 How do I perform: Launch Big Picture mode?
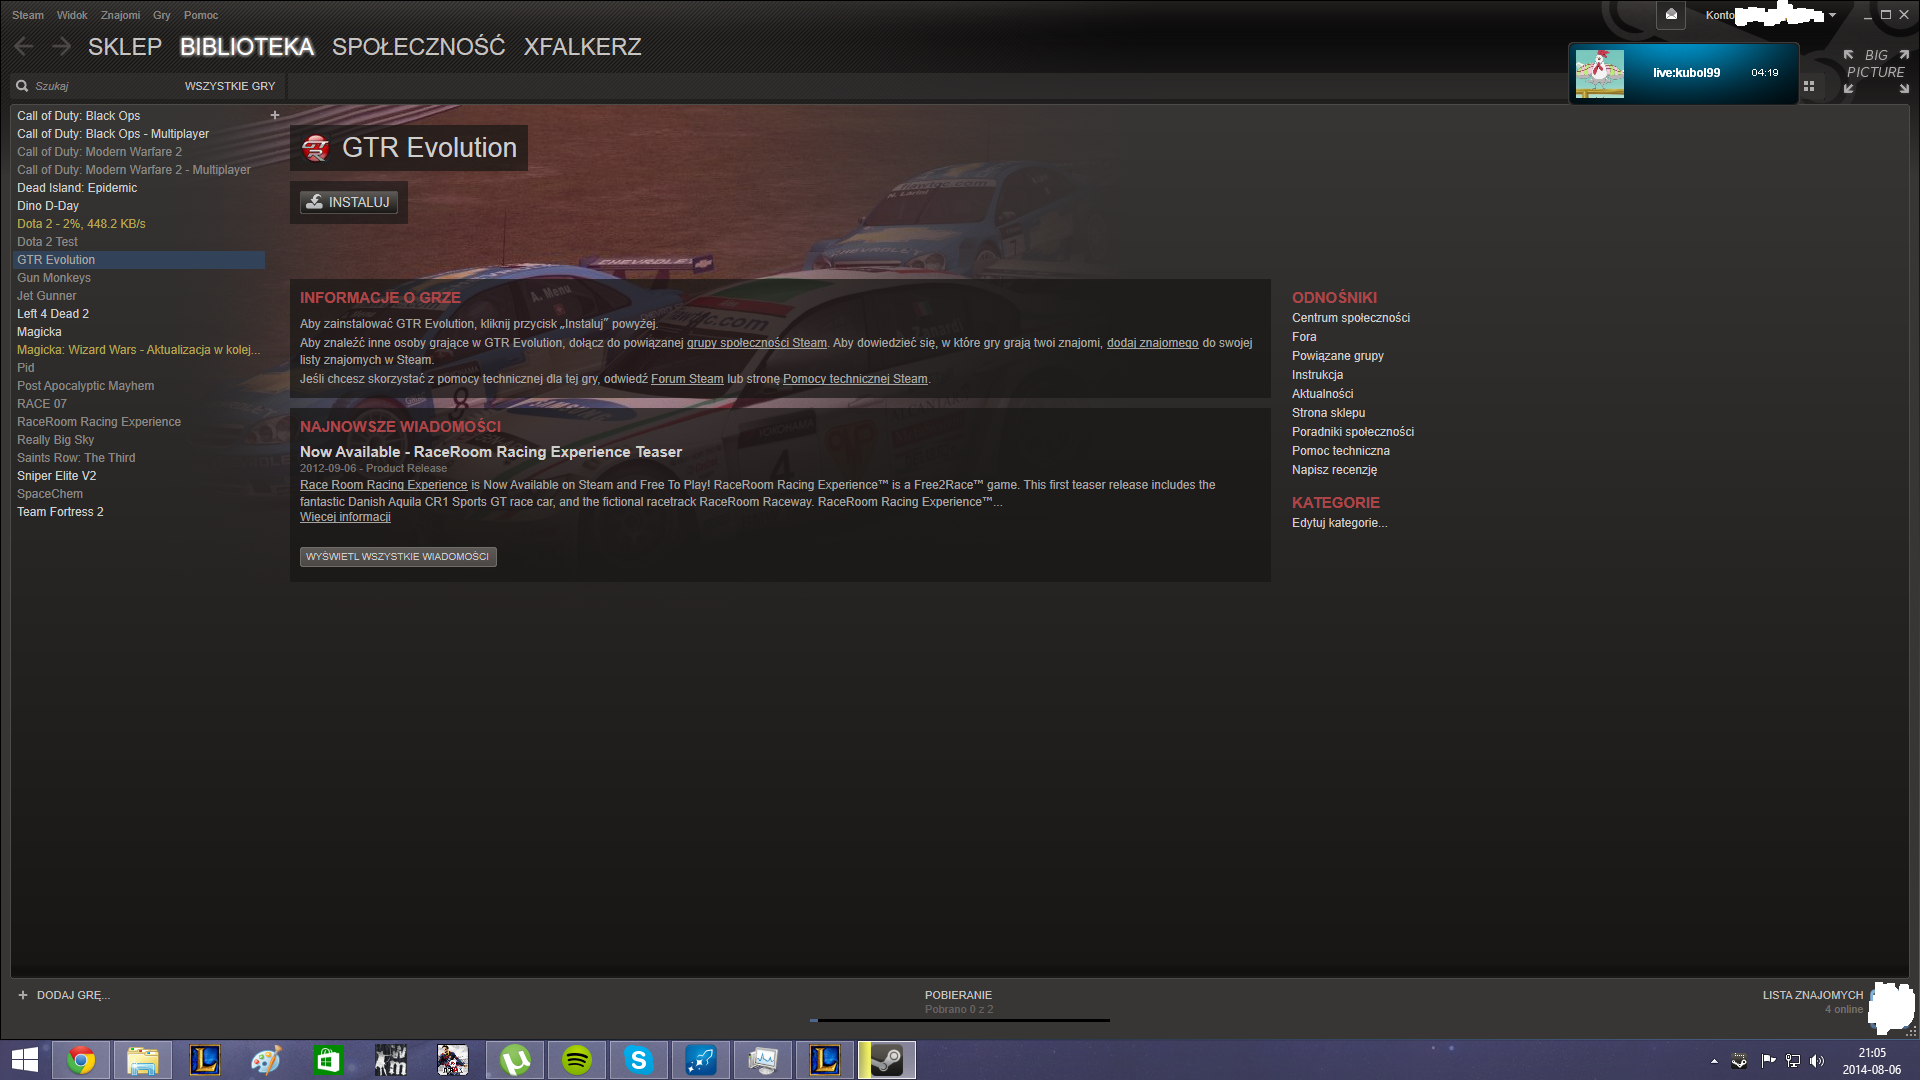coord(1876,71)
